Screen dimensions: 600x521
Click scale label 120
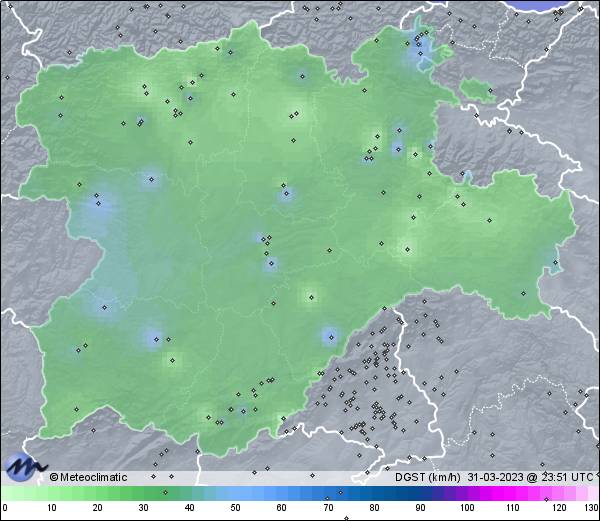click(559, 508)
